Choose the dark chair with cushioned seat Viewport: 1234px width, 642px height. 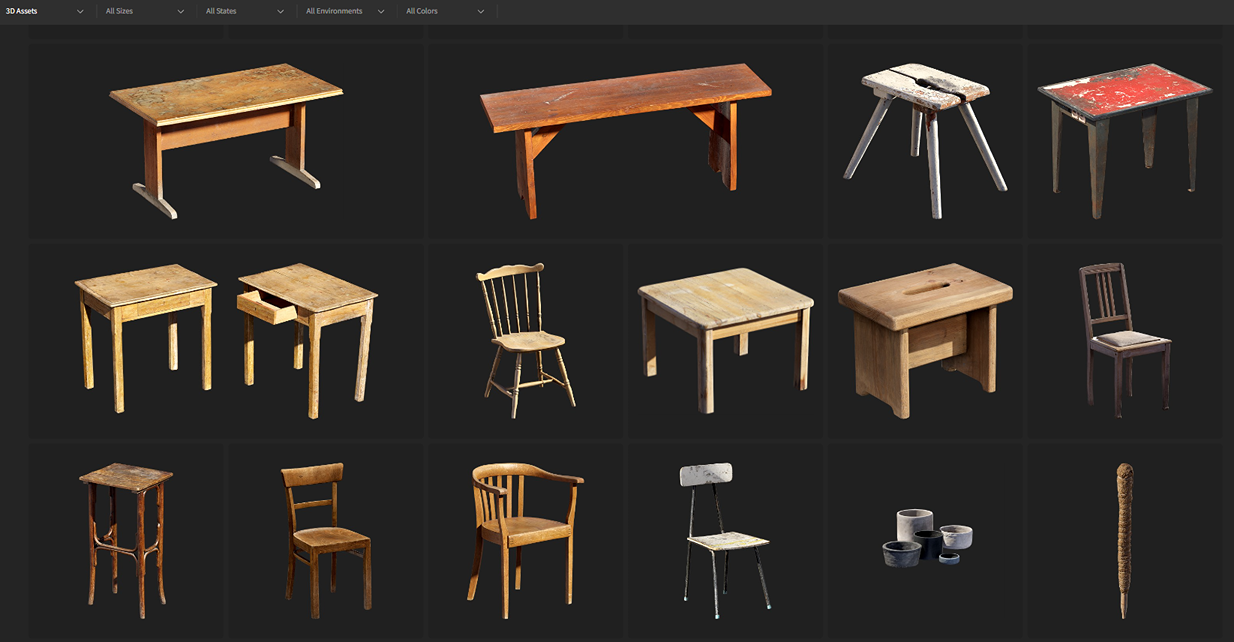coord(1124,338)
